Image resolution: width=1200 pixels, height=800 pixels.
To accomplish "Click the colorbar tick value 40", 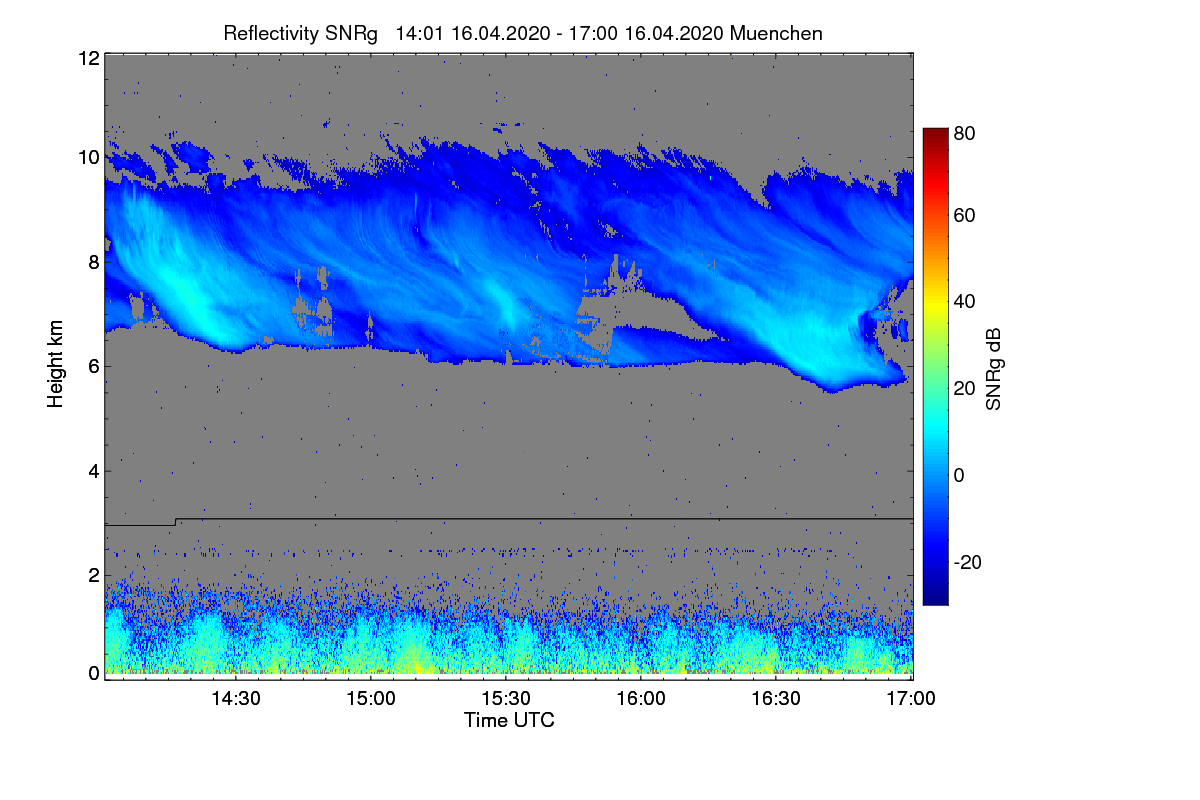I will point(966,302).
